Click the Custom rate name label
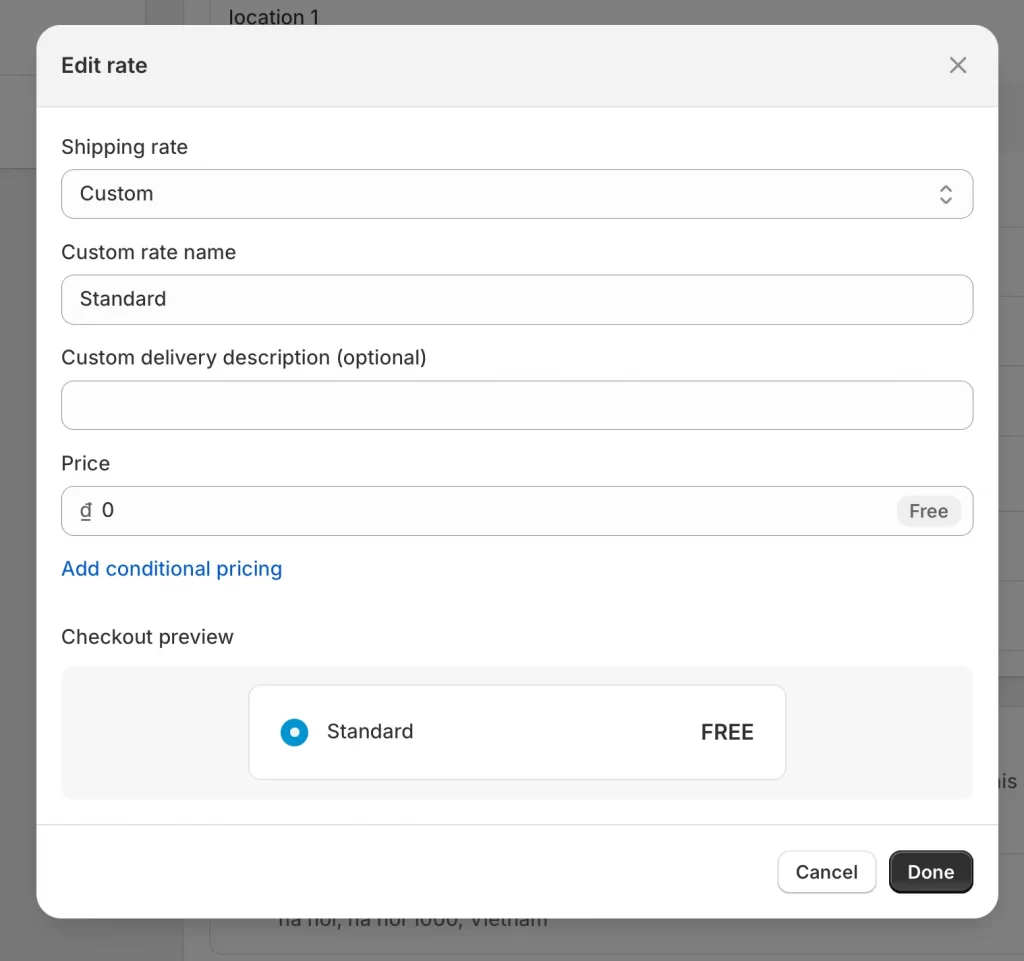The image size is (1024, 961). coord(148,252)
